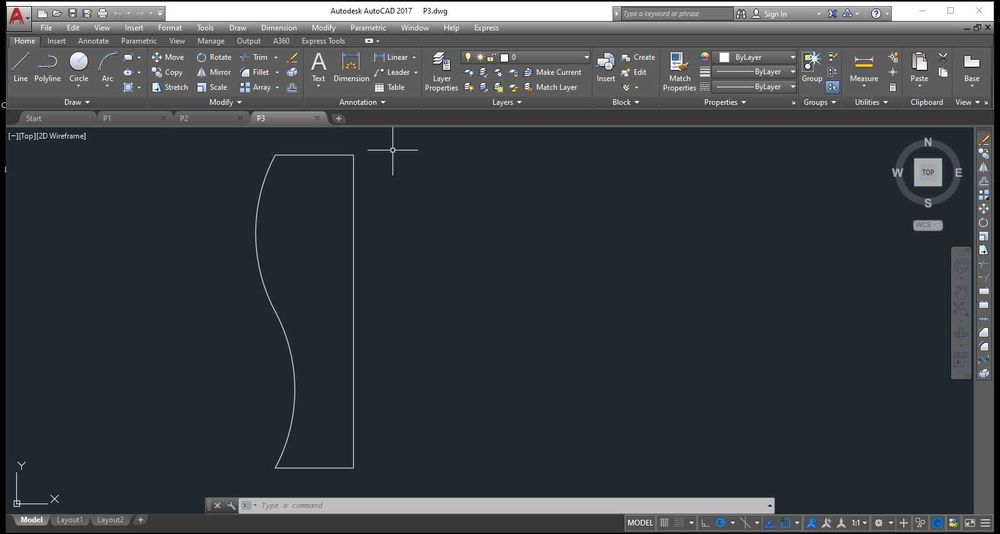The image size is (1000, 534).
Task: Expand the Layers panel
Action: 507,102
